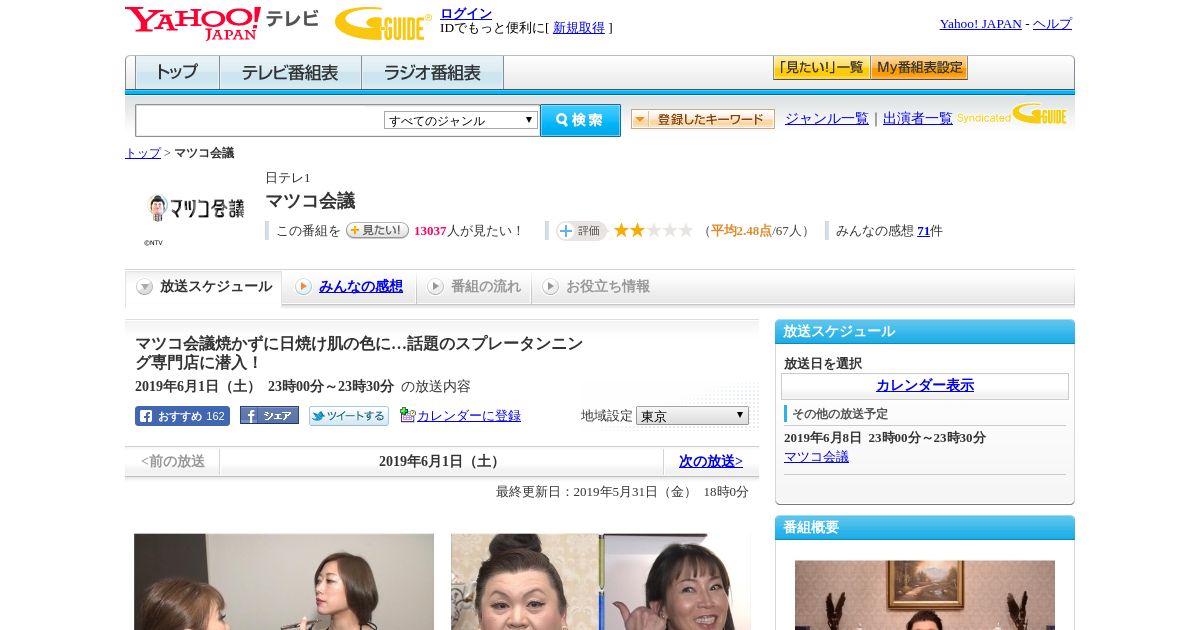Screen dimensions: 1200x630
Task: Click the 2019年6月8日 schedule entry text
Action: (x=885, y=438)
